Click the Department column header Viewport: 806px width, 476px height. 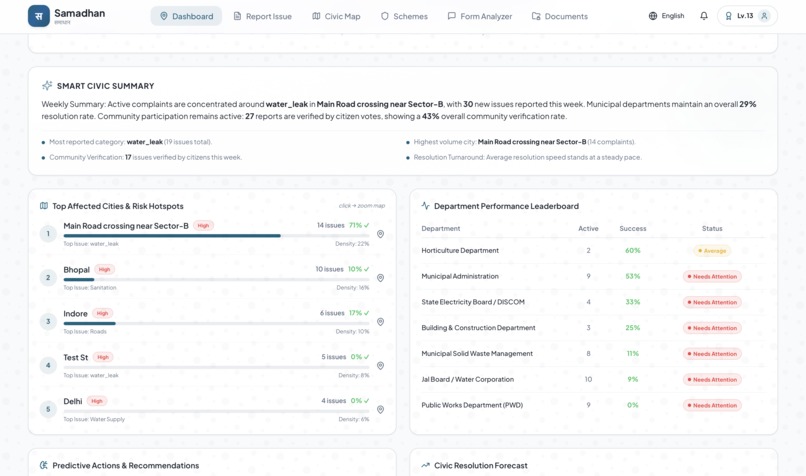[x=441, y=228]
